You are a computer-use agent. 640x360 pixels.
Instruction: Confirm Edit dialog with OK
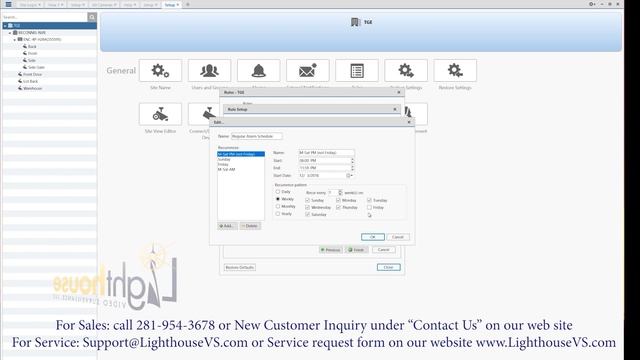[373, 237]
